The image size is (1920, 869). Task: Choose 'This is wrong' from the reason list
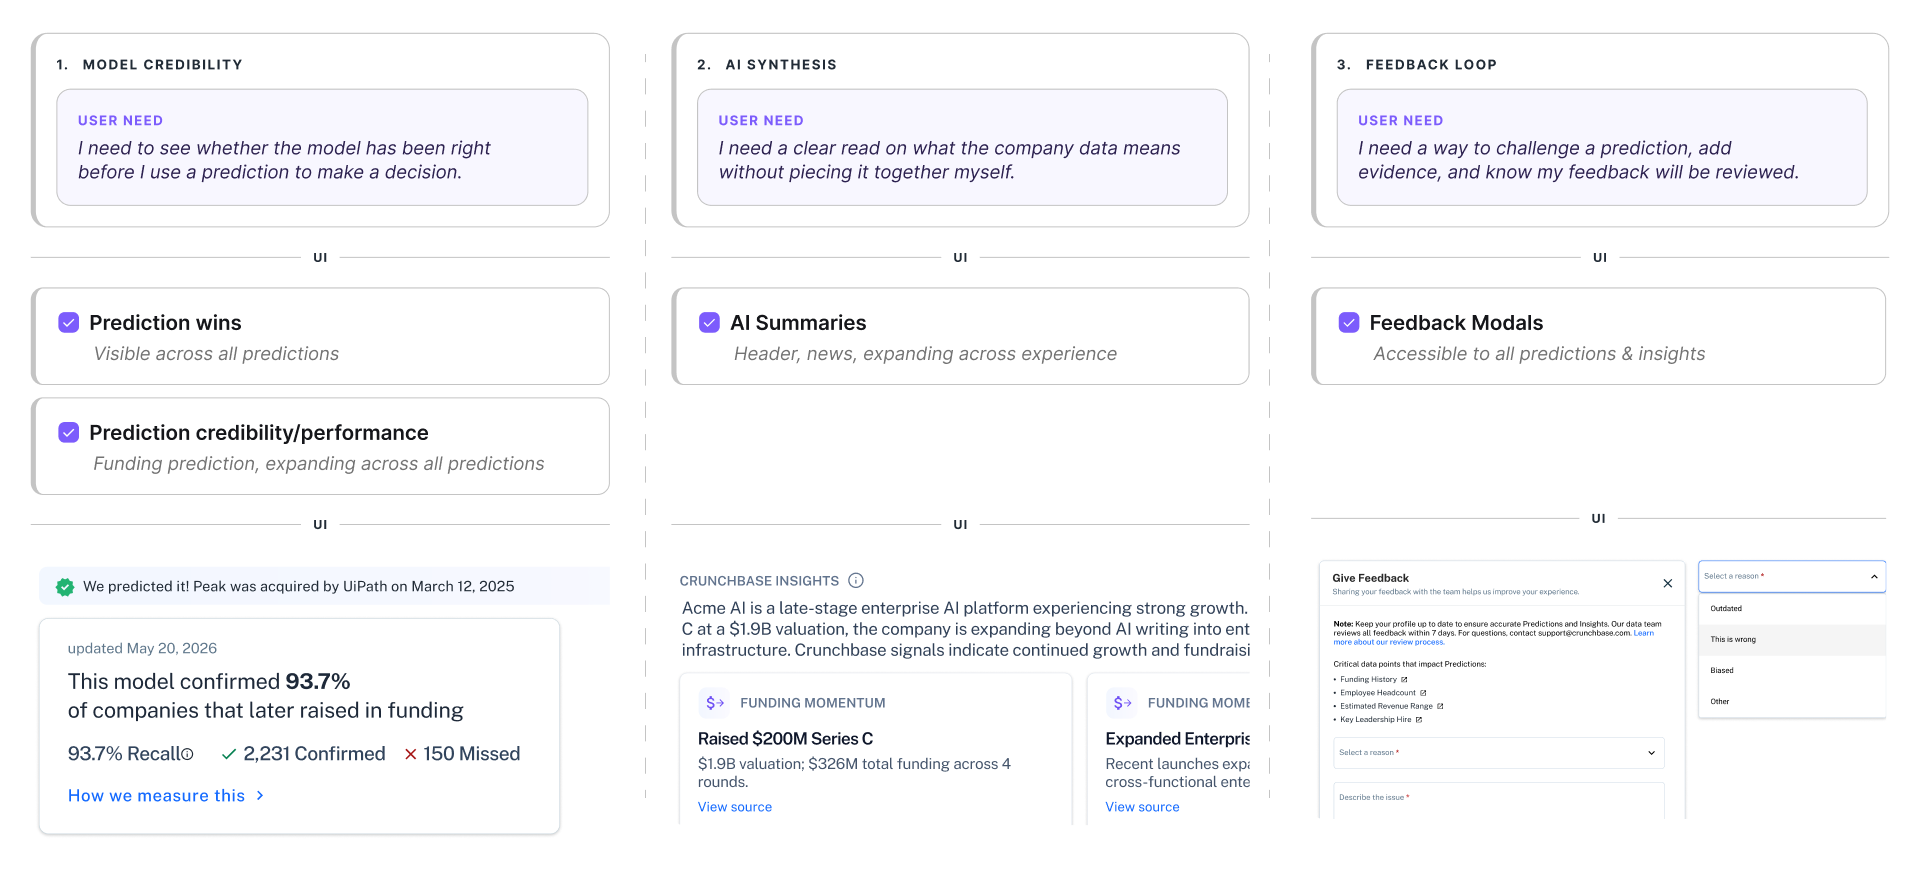point(1792,640)
